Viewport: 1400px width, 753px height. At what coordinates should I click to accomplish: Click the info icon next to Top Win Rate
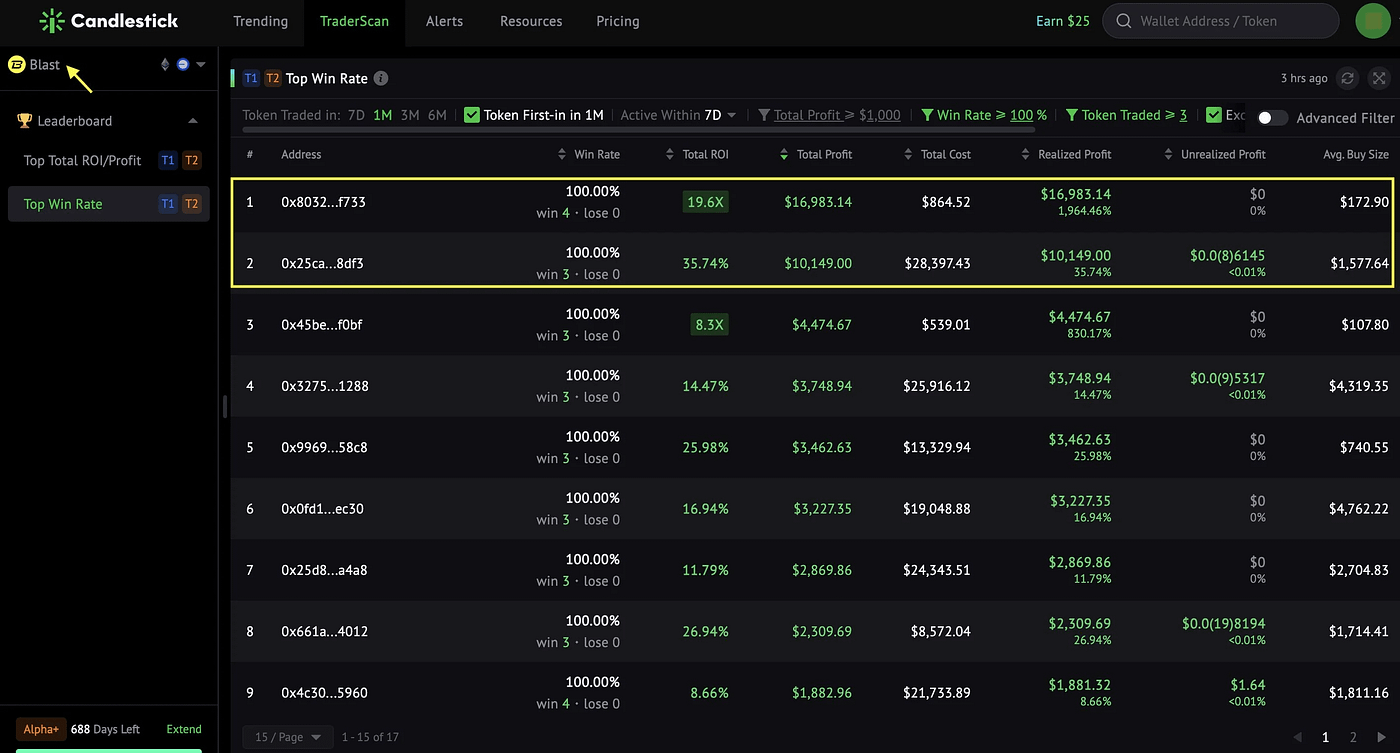tap(381, 78)
